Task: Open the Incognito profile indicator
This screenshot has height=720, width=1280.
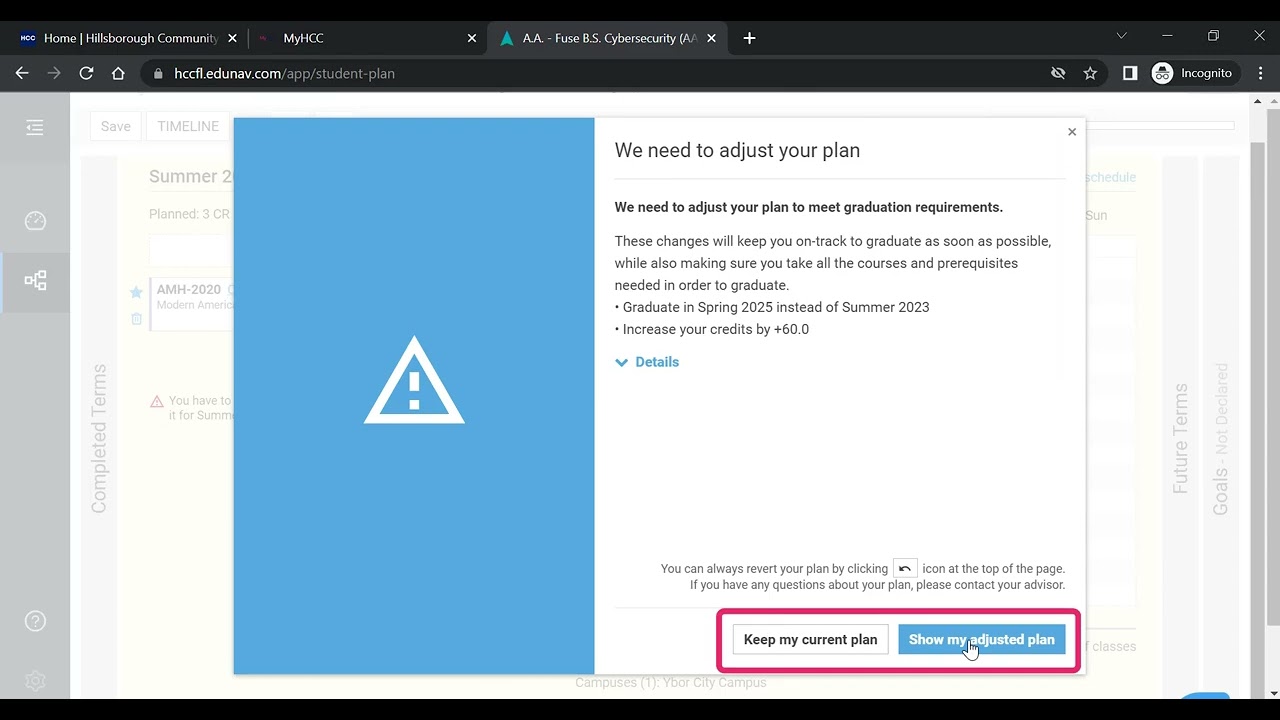Action: (x=1194, y=73)
